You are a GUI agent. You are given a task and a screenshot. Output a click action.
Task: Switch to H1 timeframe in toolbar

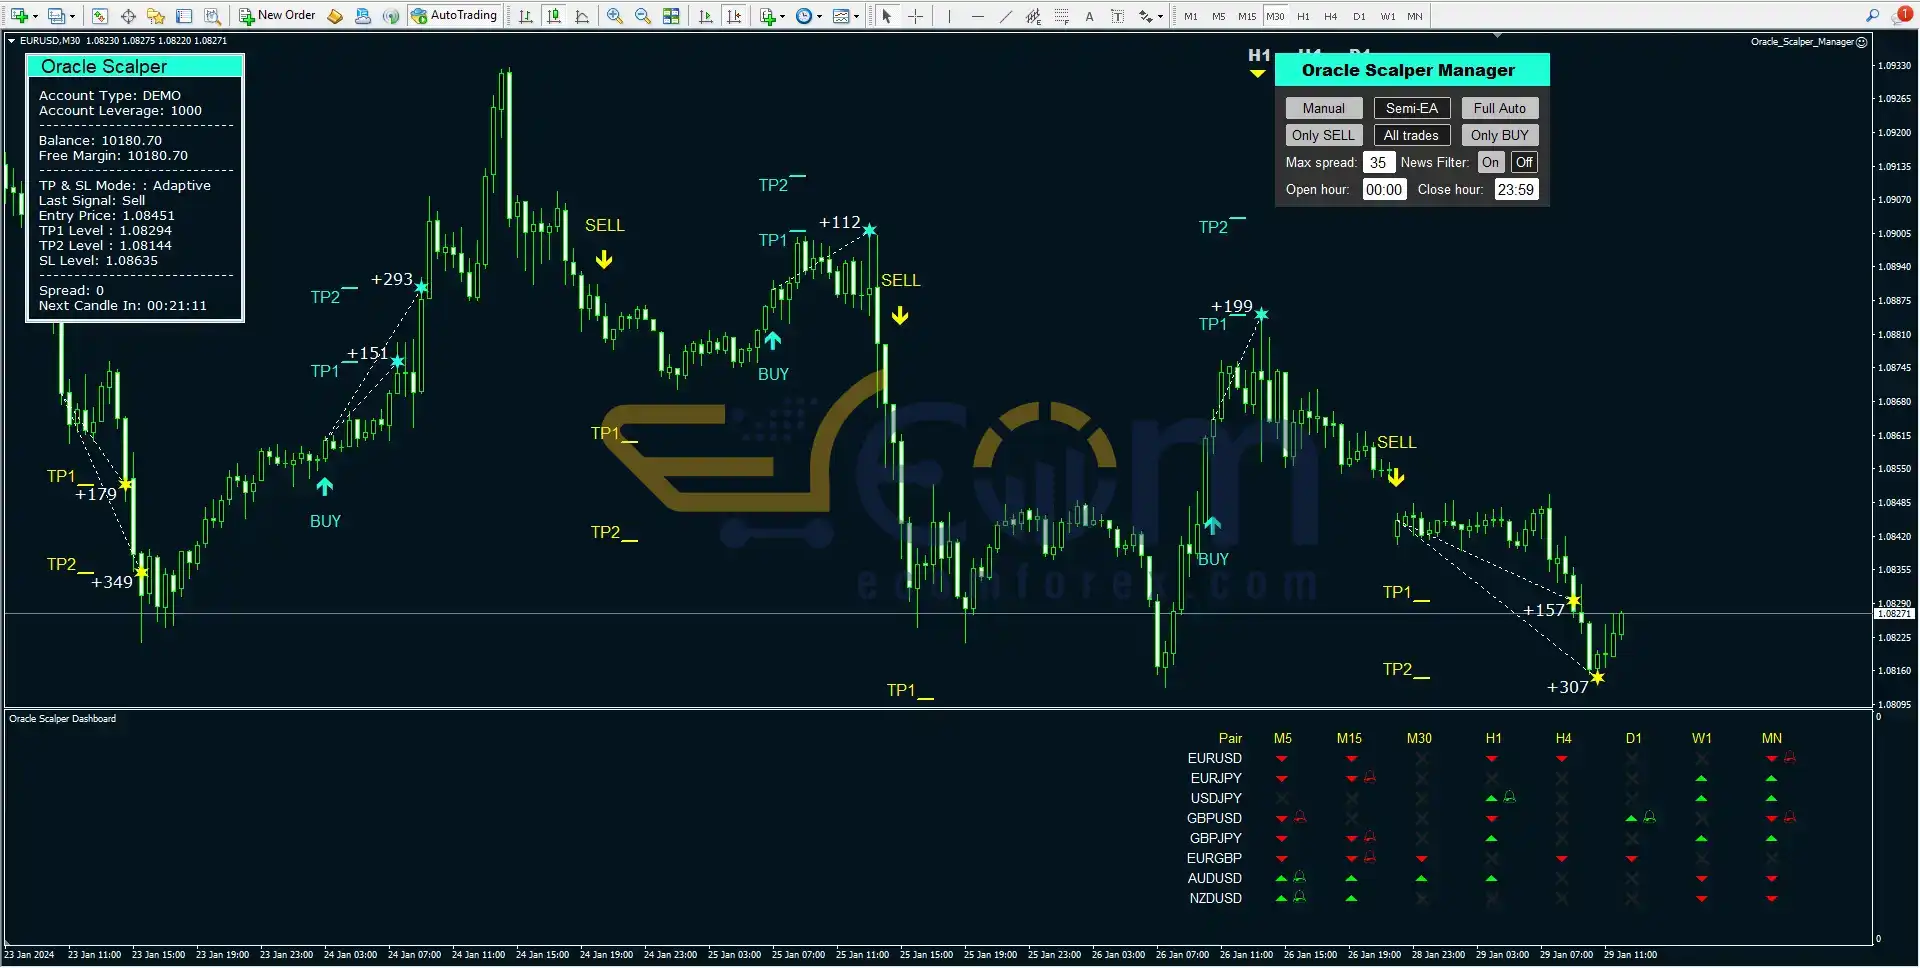1303,16
